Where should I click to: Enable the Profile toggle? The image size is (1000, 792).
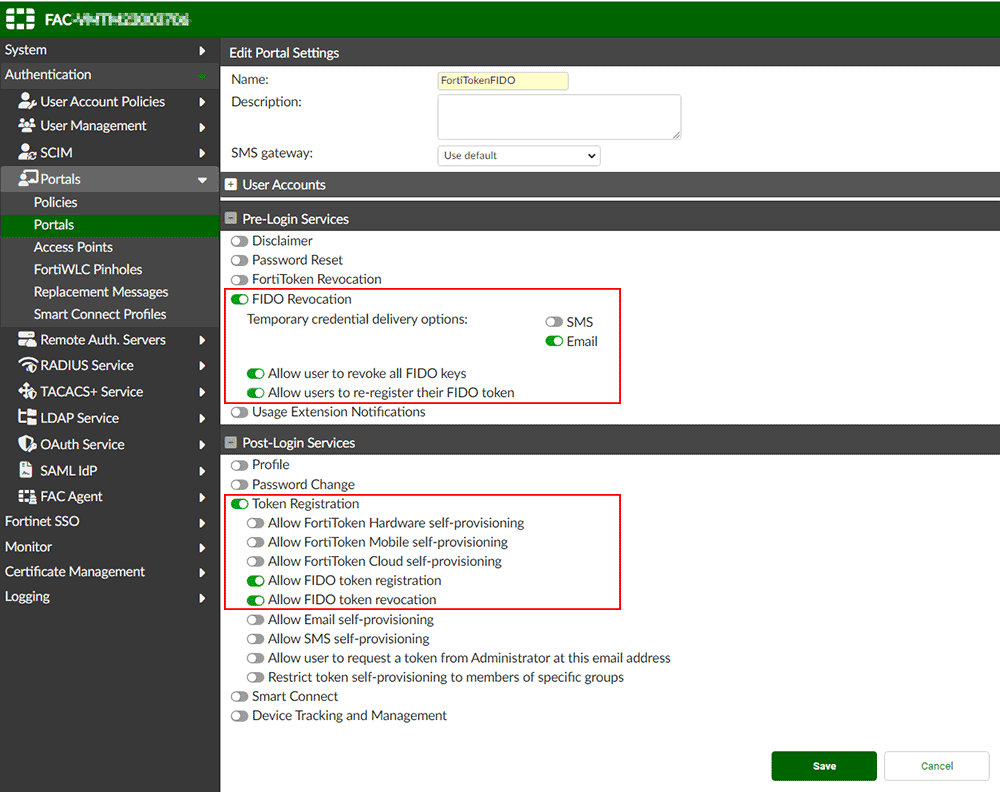coord(239,465)
